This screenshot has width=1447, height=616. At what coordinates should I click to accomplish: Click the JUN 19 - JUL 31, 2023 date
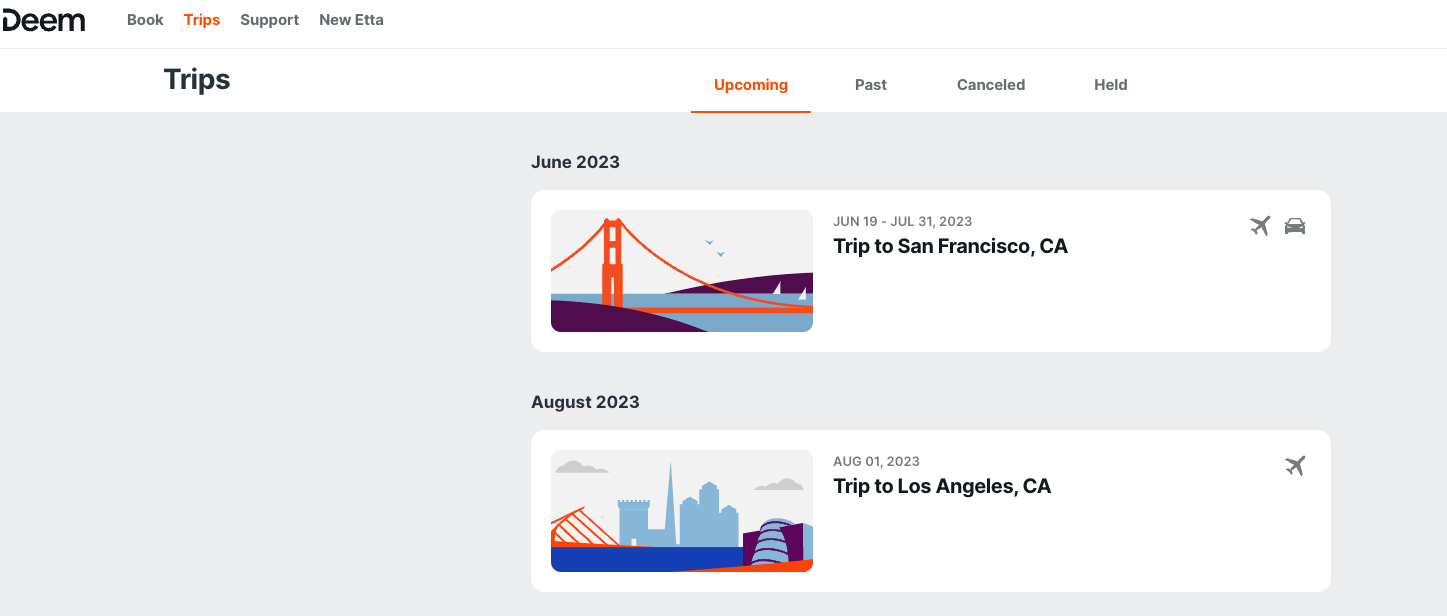coord(902,221)
